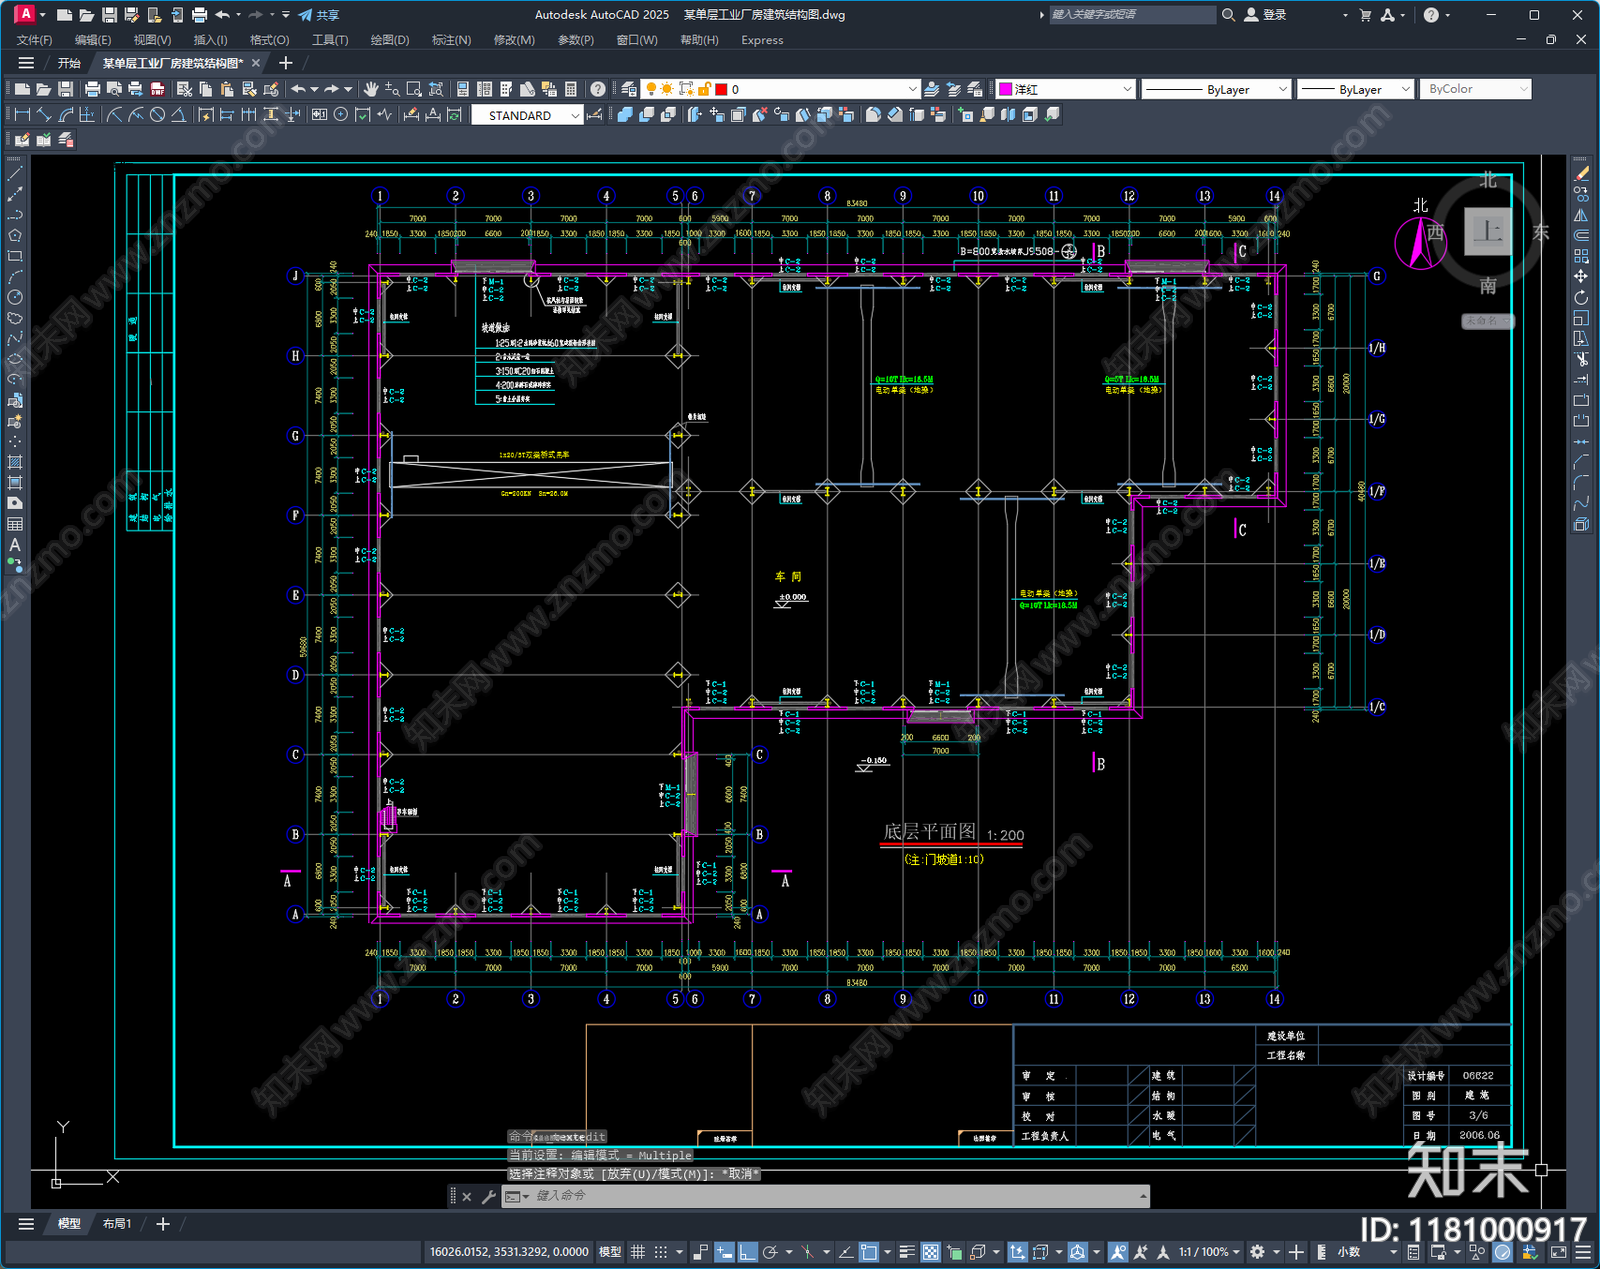Select the Multiline Text tool
Image resolution: width=1600 pixels, height=1269 pixels.
coord(15,545)
